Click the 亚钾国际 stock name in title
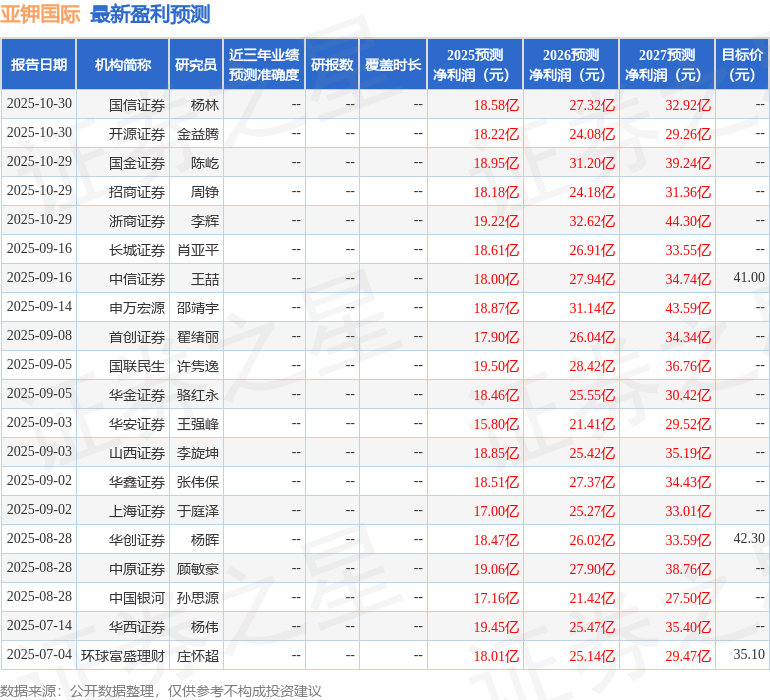 [x=41, y=14]
